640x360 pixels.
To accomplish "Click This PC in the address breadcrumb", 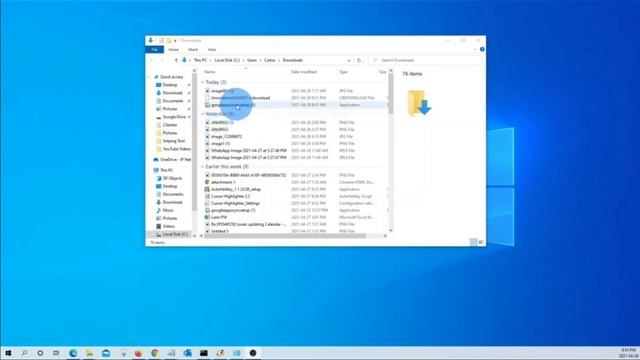I will [200, 60].
